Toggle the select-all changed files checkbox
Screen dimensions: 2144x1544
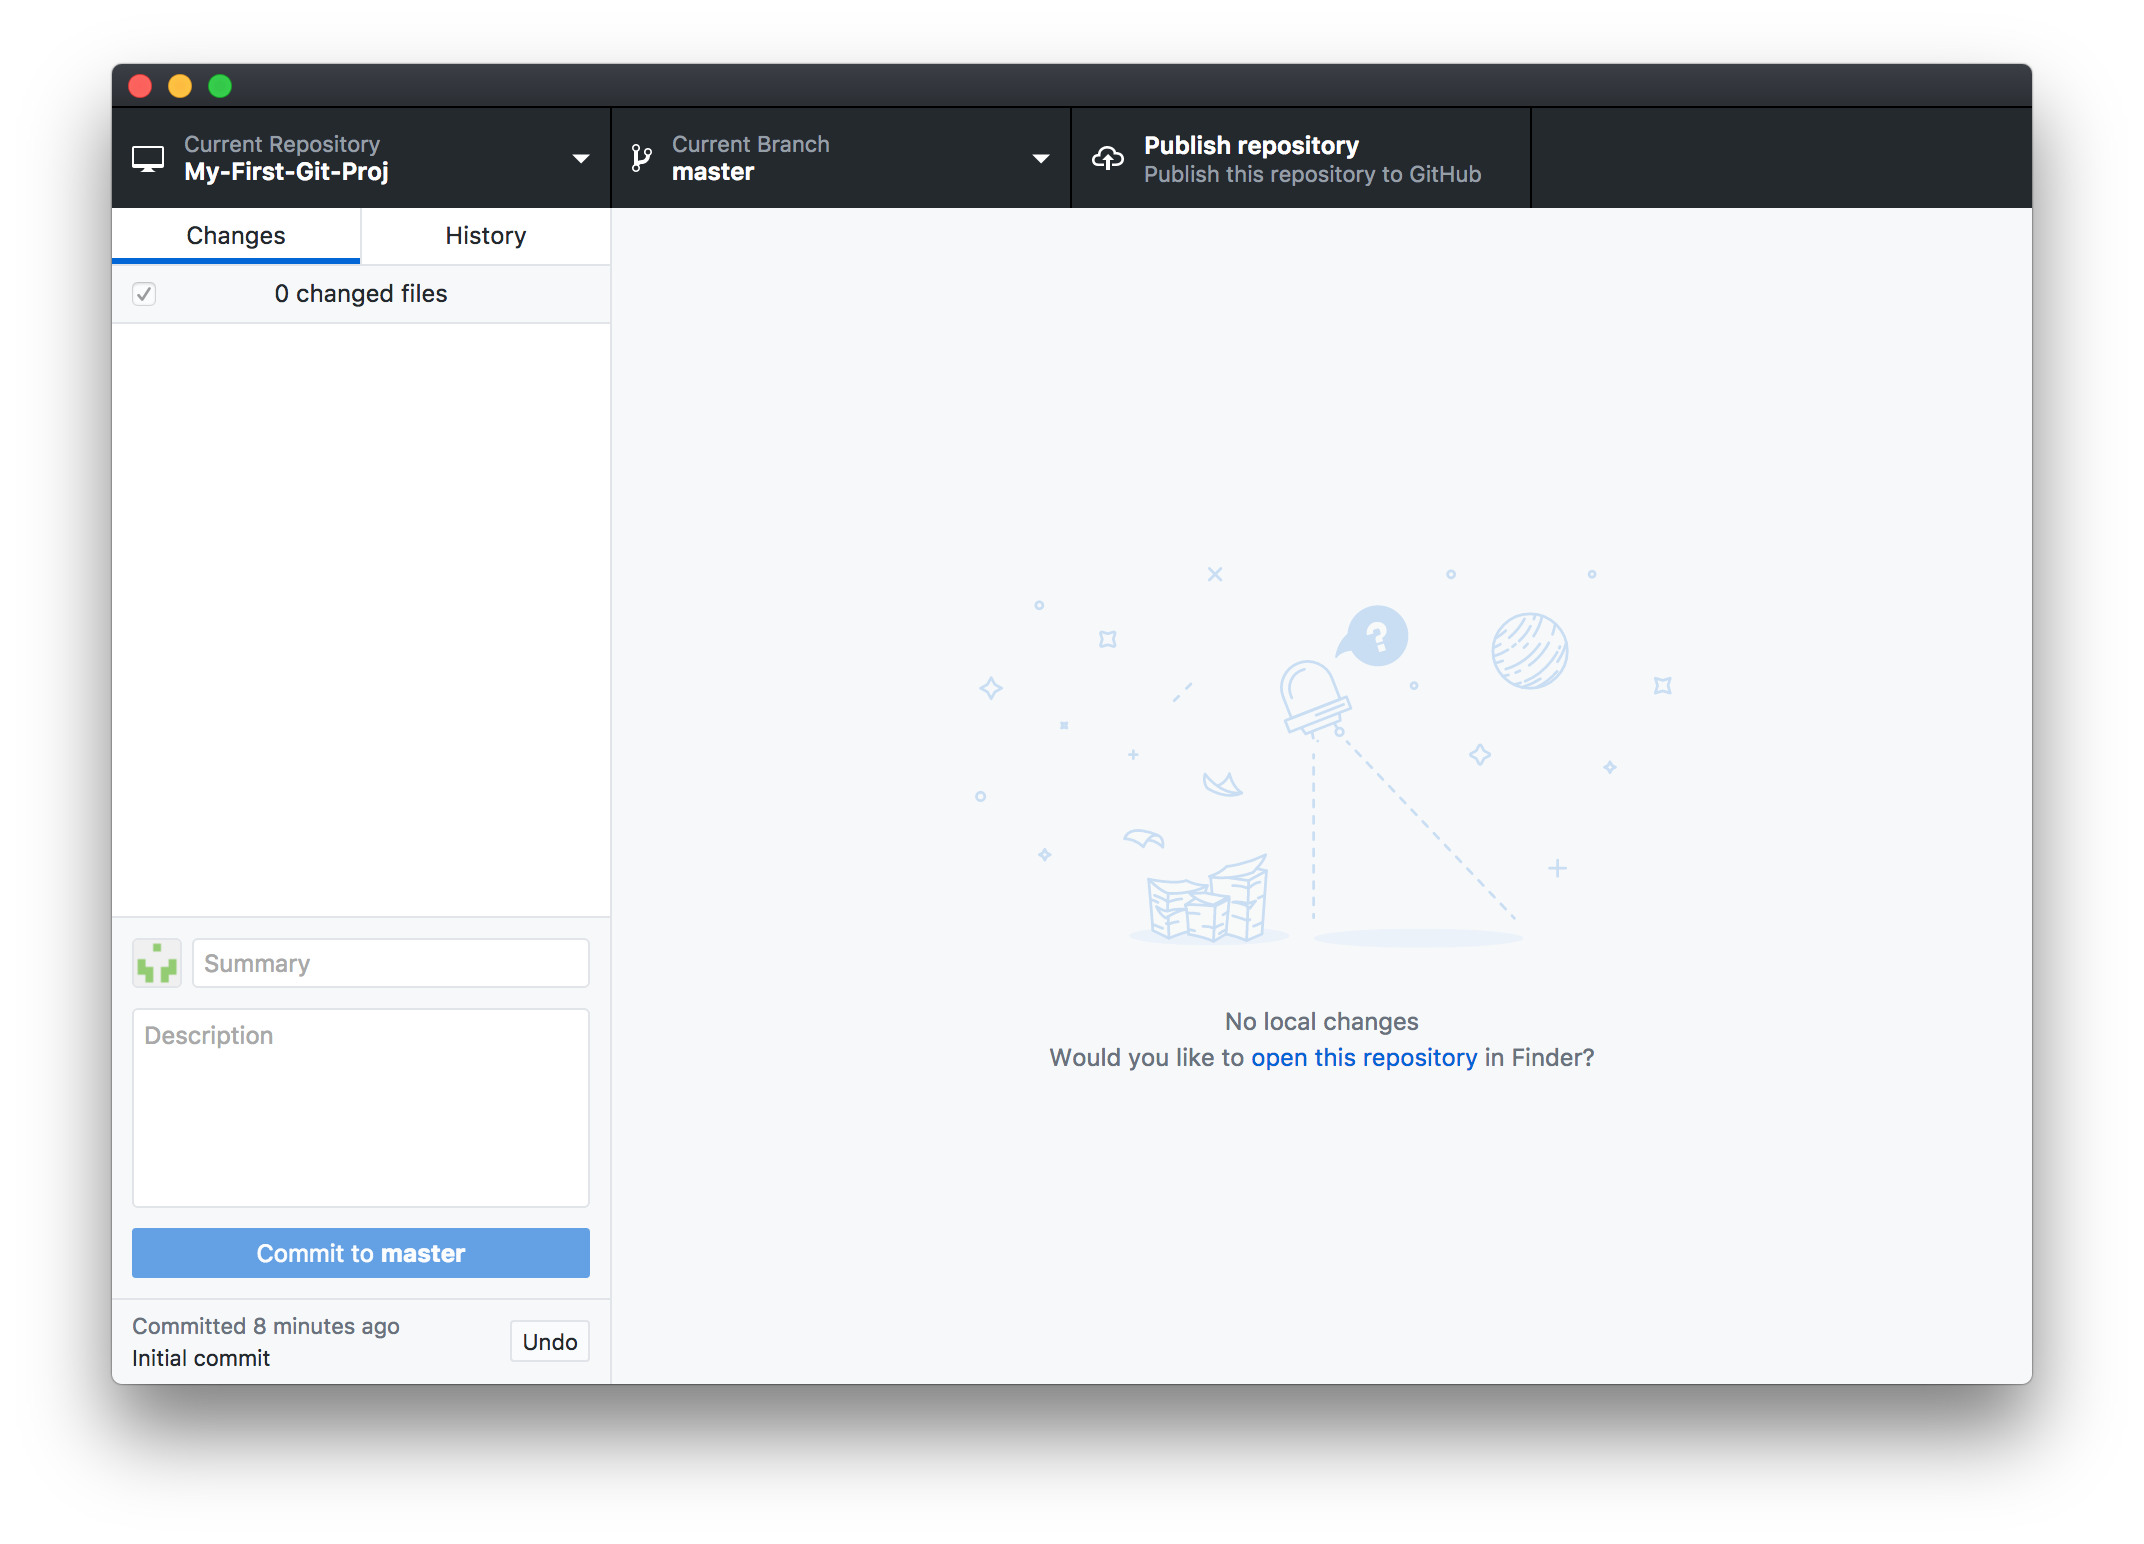point(144,294)
